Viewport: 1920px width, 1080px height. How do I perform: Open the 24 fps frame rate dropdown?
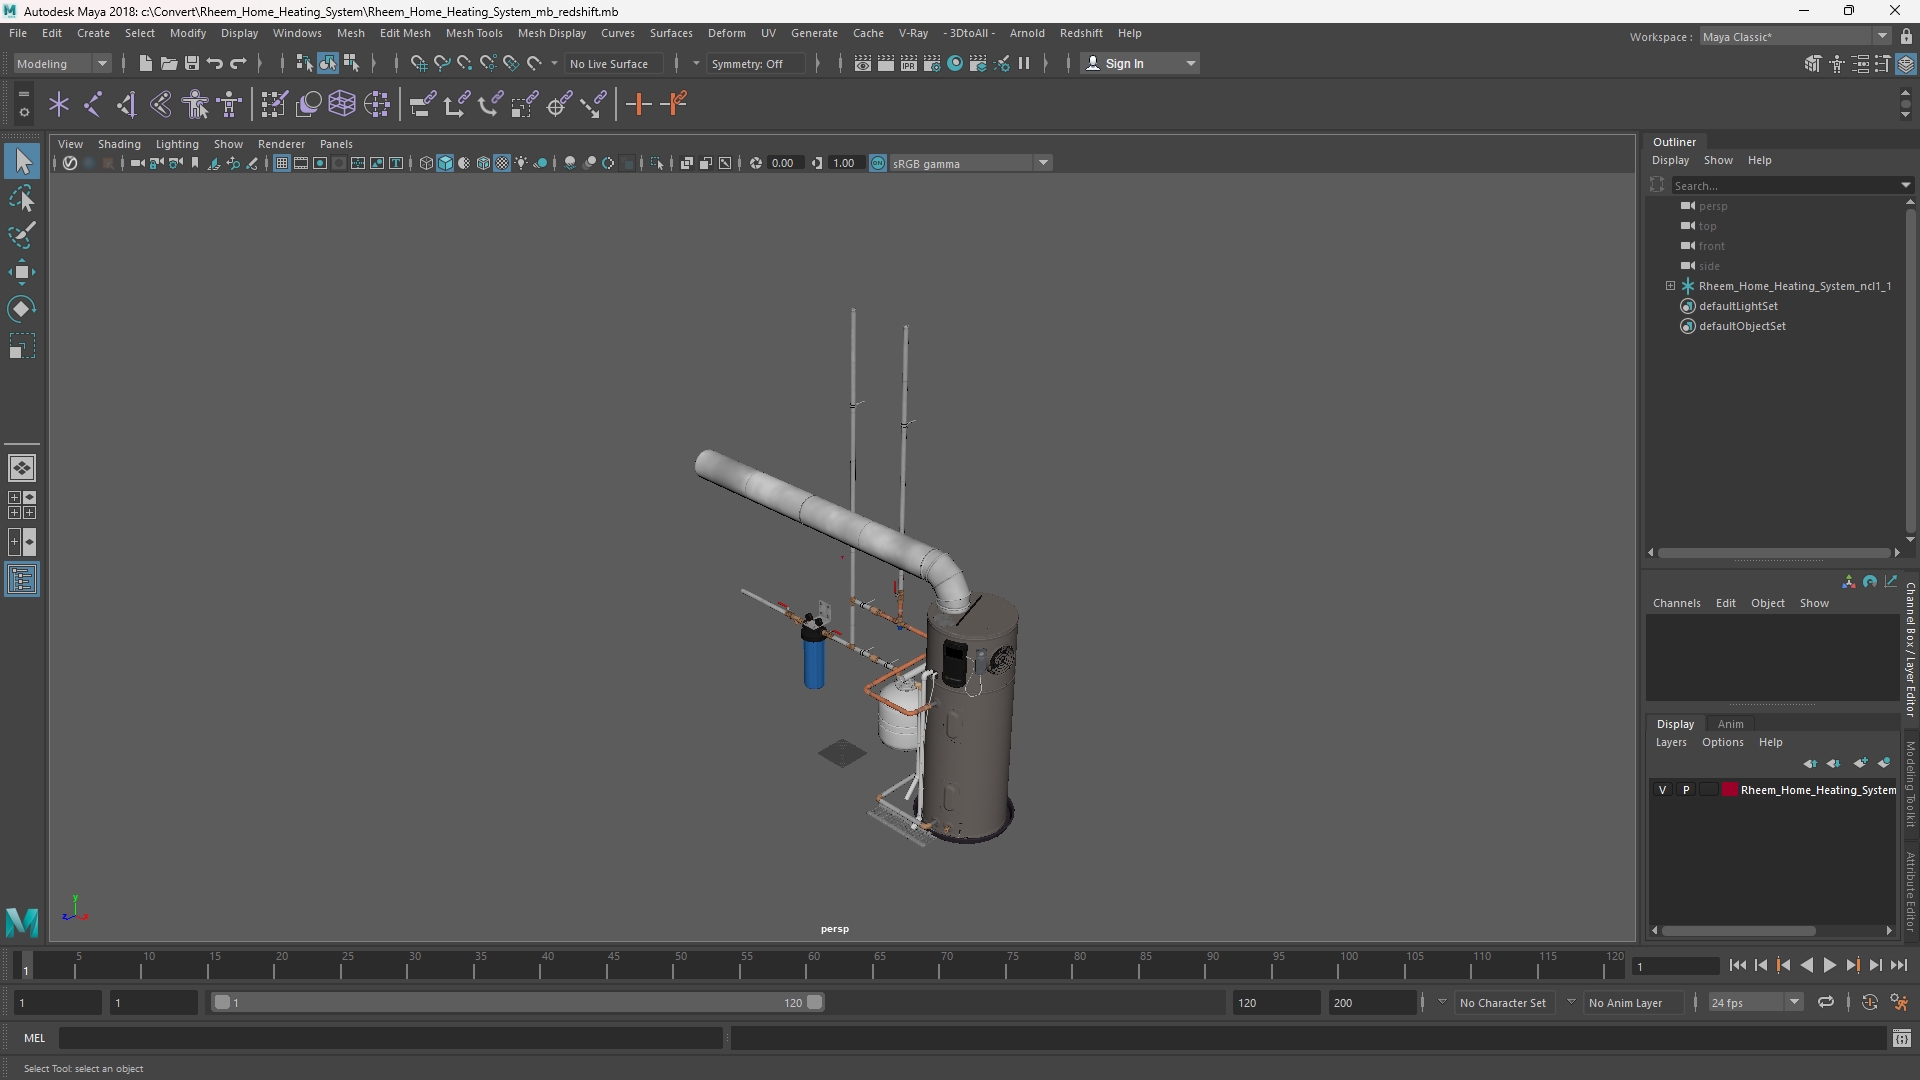click(x=1755, y=1002)
